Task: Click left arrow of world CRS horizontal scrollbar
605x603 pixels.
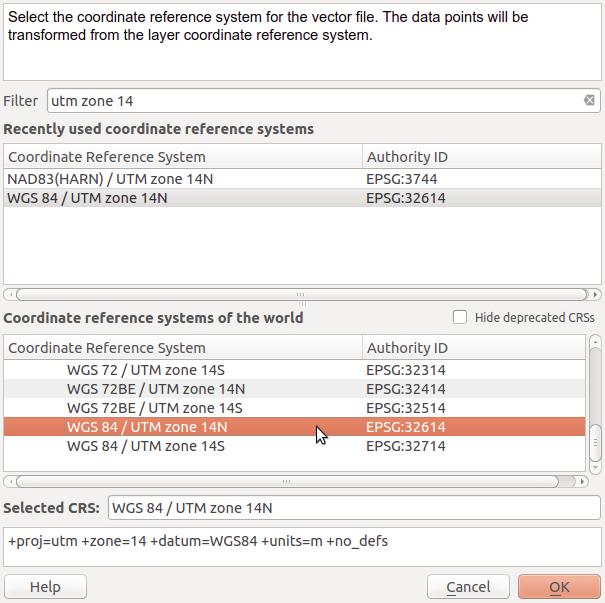Action: pos(10,481)
